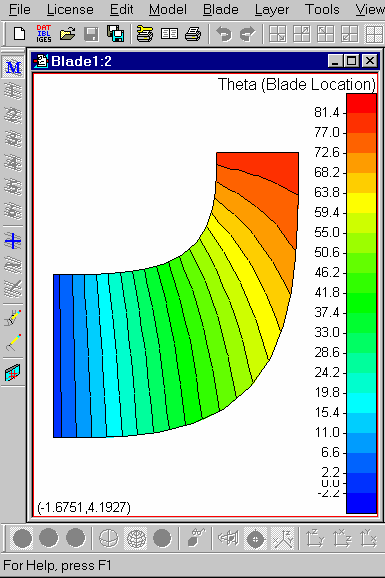Click the legend value 41.8

click(326, 293)
